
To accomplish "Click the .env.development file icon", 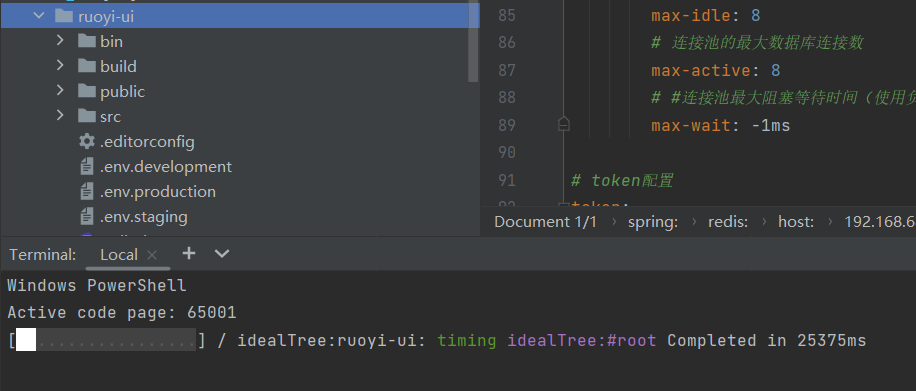I will [x=86, y=167].
